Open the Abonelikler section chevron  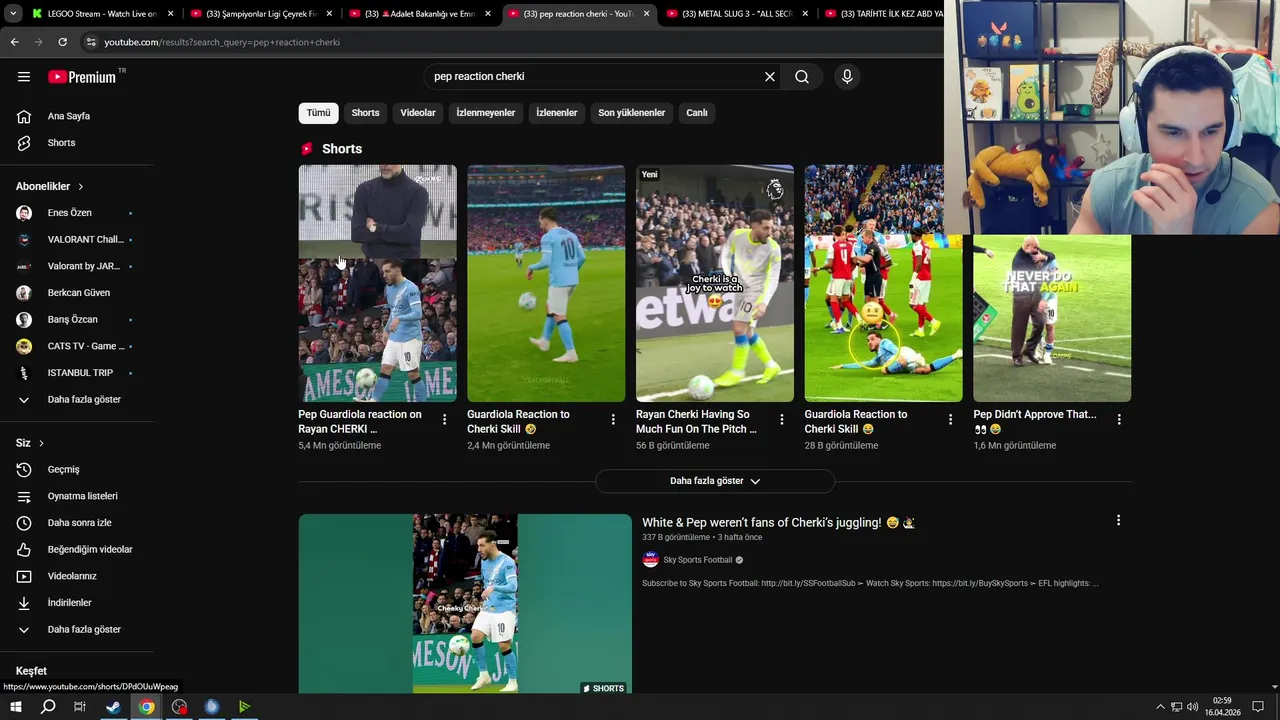[81, 187]
